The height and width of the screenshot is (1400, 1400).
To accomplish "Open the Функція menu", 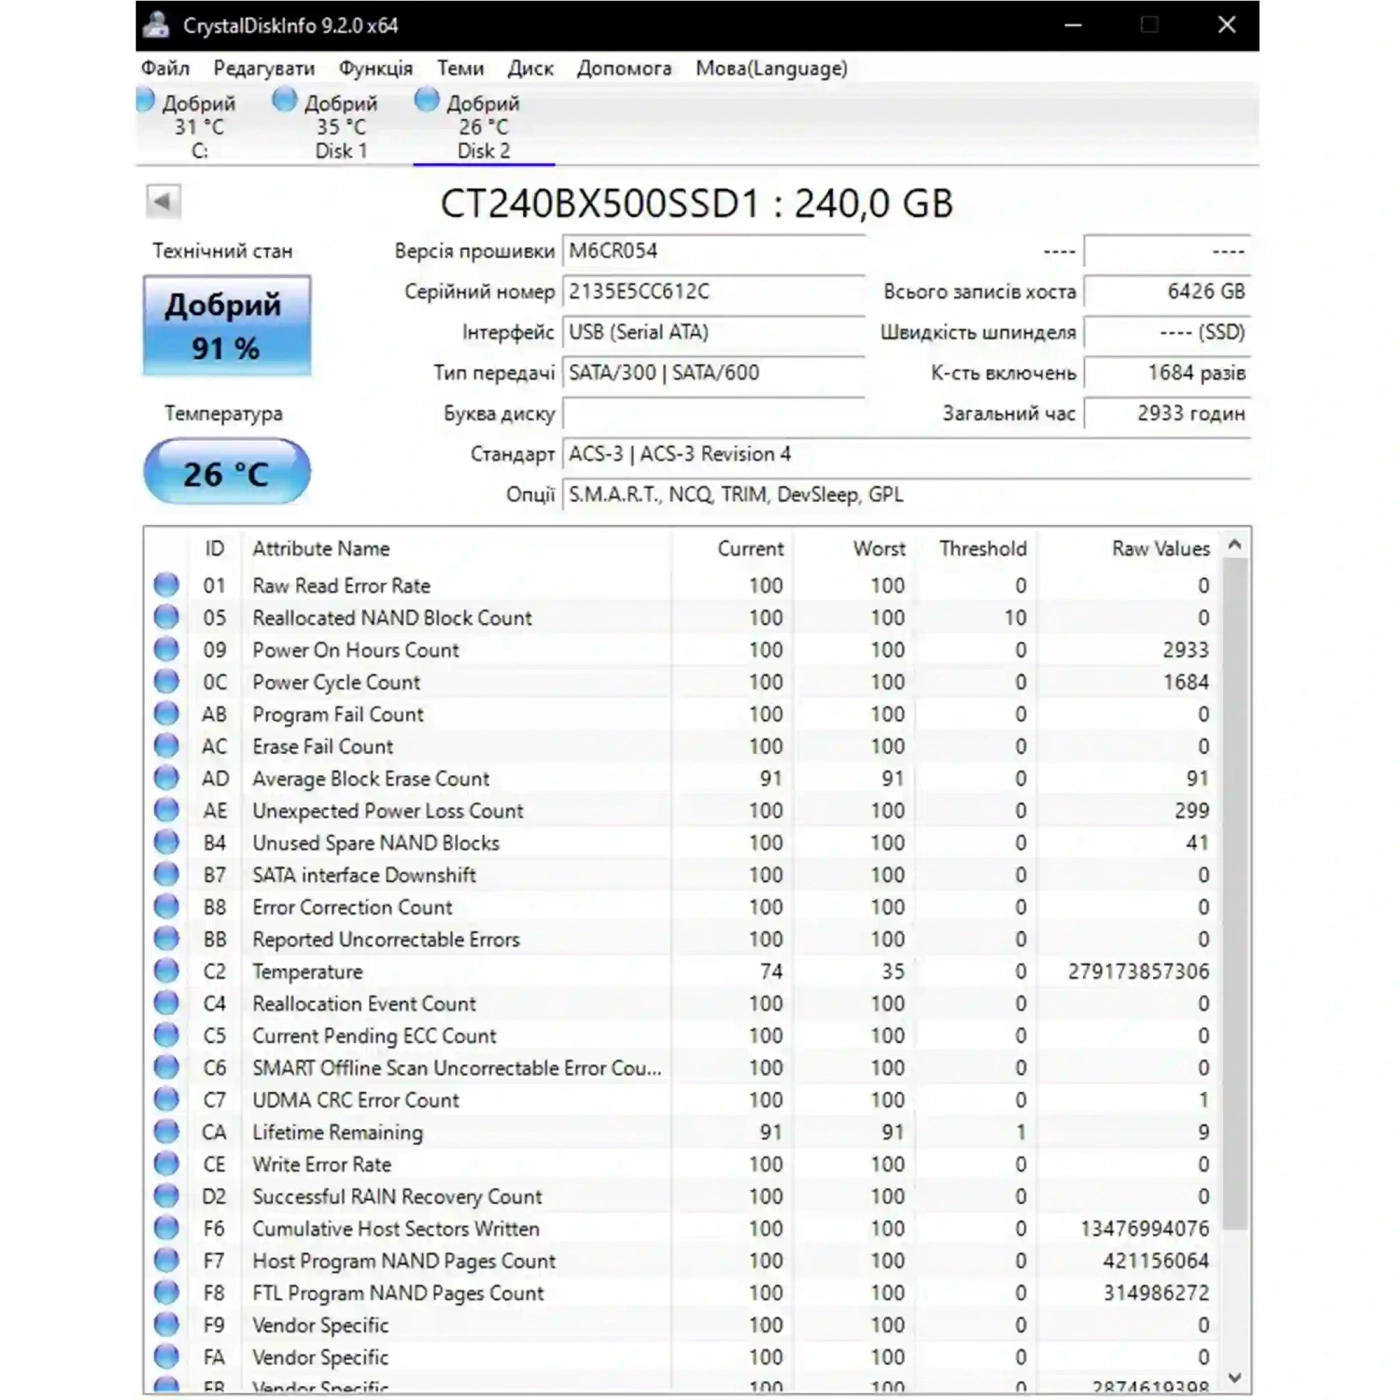I will [x=375, y=68].
